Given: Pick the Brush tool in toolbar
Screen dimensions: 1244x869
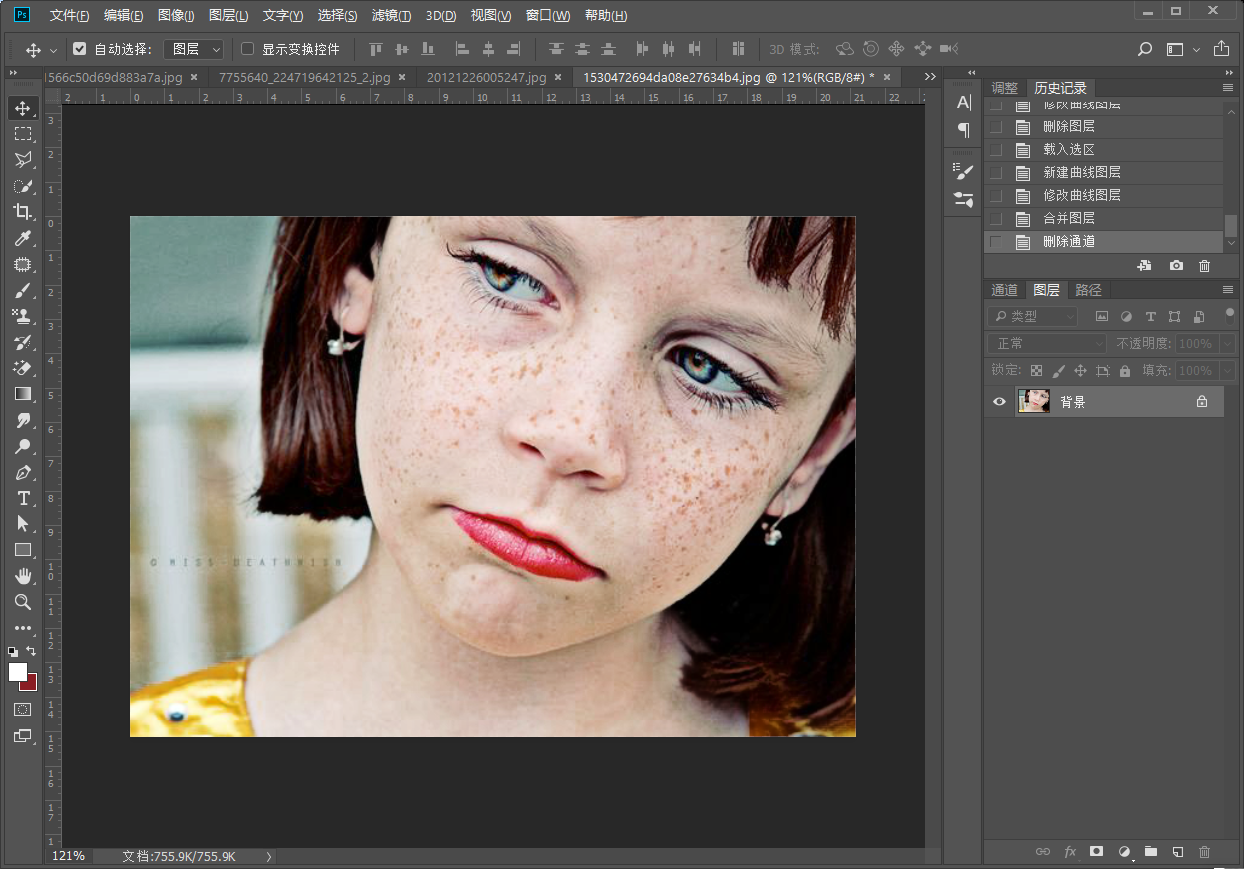Looking at the screenshot, I should 22,291.
